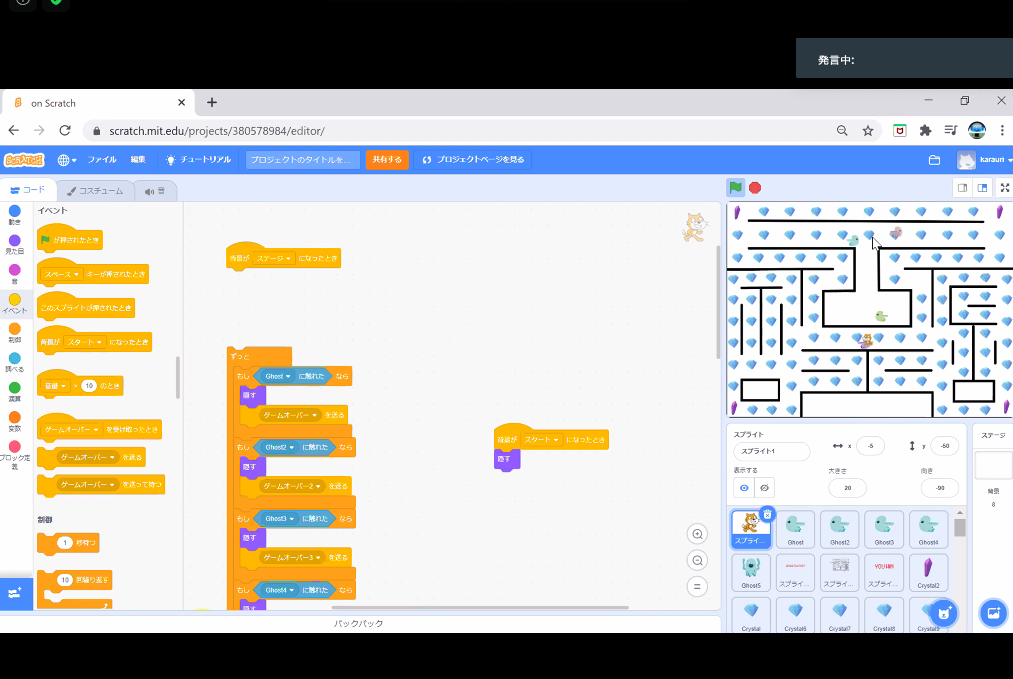Select the Crystal2 sprite thumbnail
1013x679 pixels.
[x=928, y=572]
